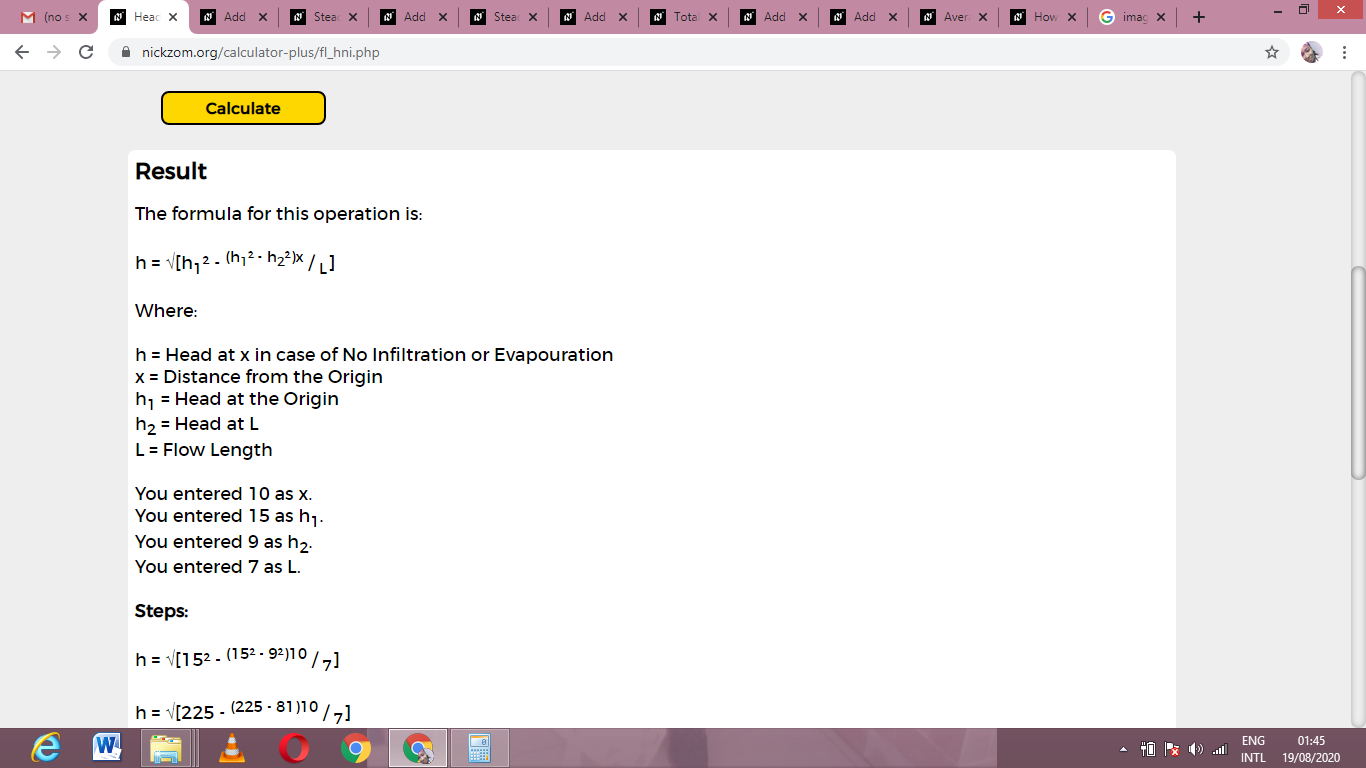Click 'h2 = Head at L' line

197,425
